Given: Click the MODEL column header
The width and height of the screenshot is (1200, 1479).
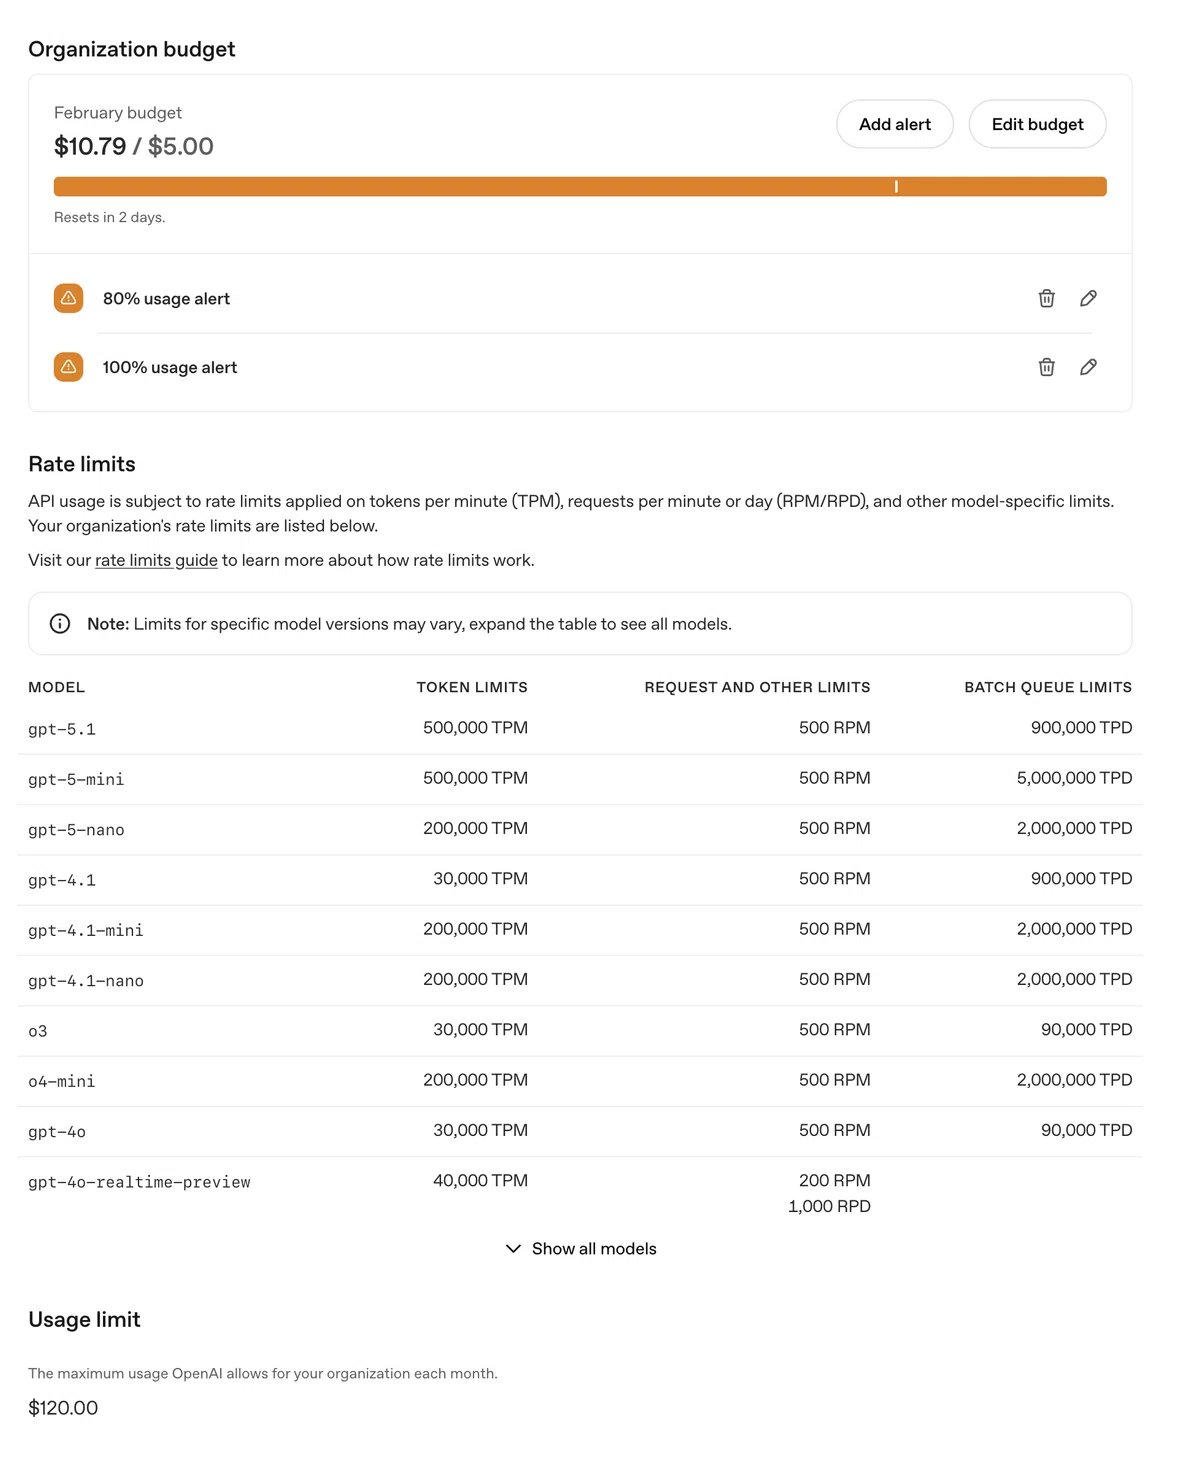Looking at the screenshot, I should (57, 687).
